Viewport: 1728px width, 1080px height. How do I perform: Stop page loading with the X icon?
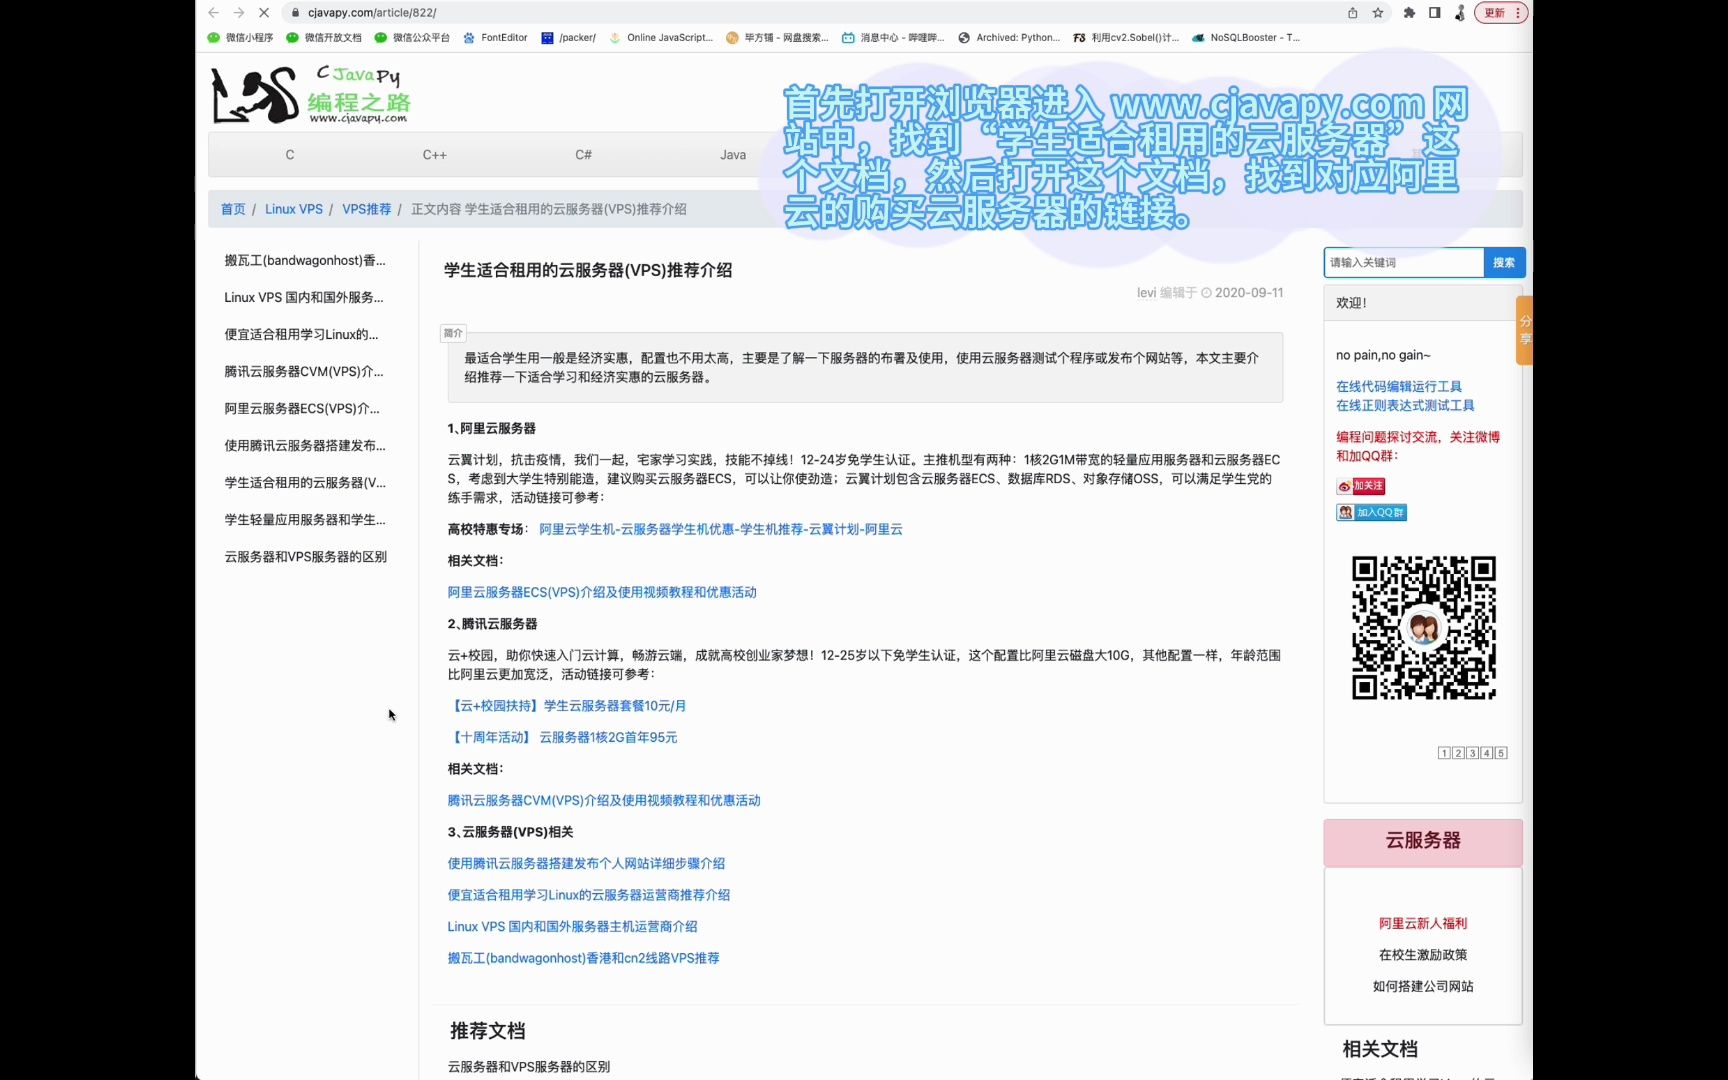[264, 13]
